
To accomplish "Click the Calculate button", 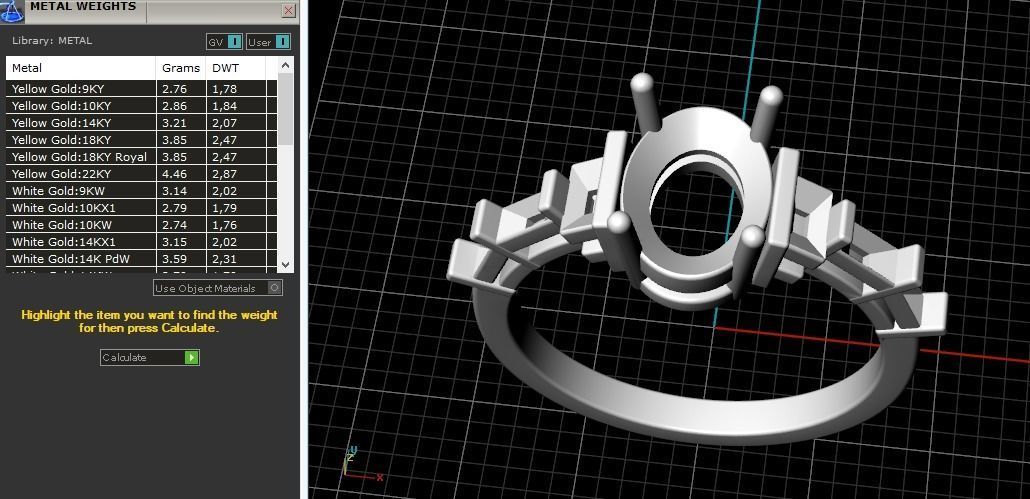I will pos(150,358).
